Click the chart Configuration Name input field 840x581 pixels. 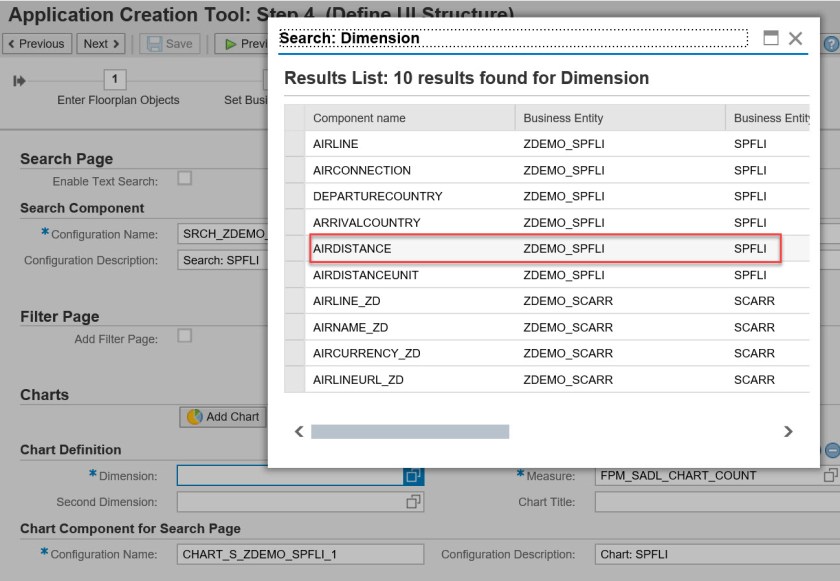pyautogui.click(x=299, y=554)
